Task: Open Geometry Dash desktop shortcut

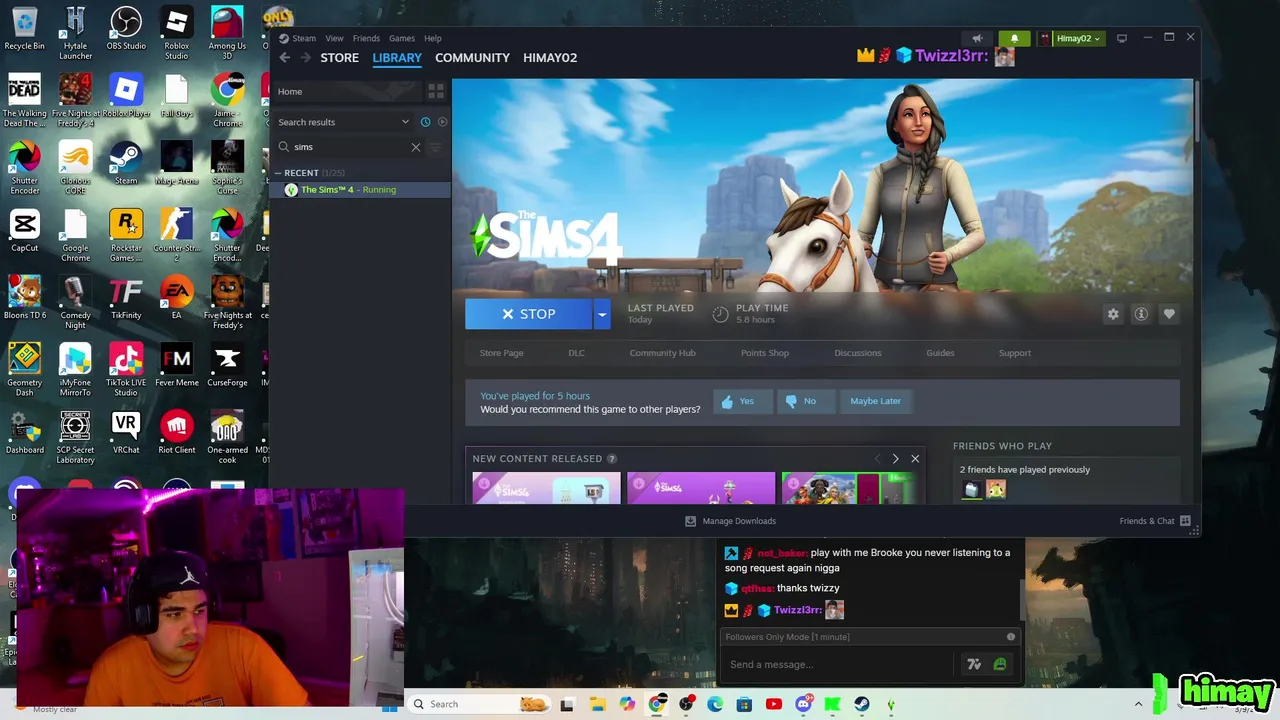Action: click(24, 369)
